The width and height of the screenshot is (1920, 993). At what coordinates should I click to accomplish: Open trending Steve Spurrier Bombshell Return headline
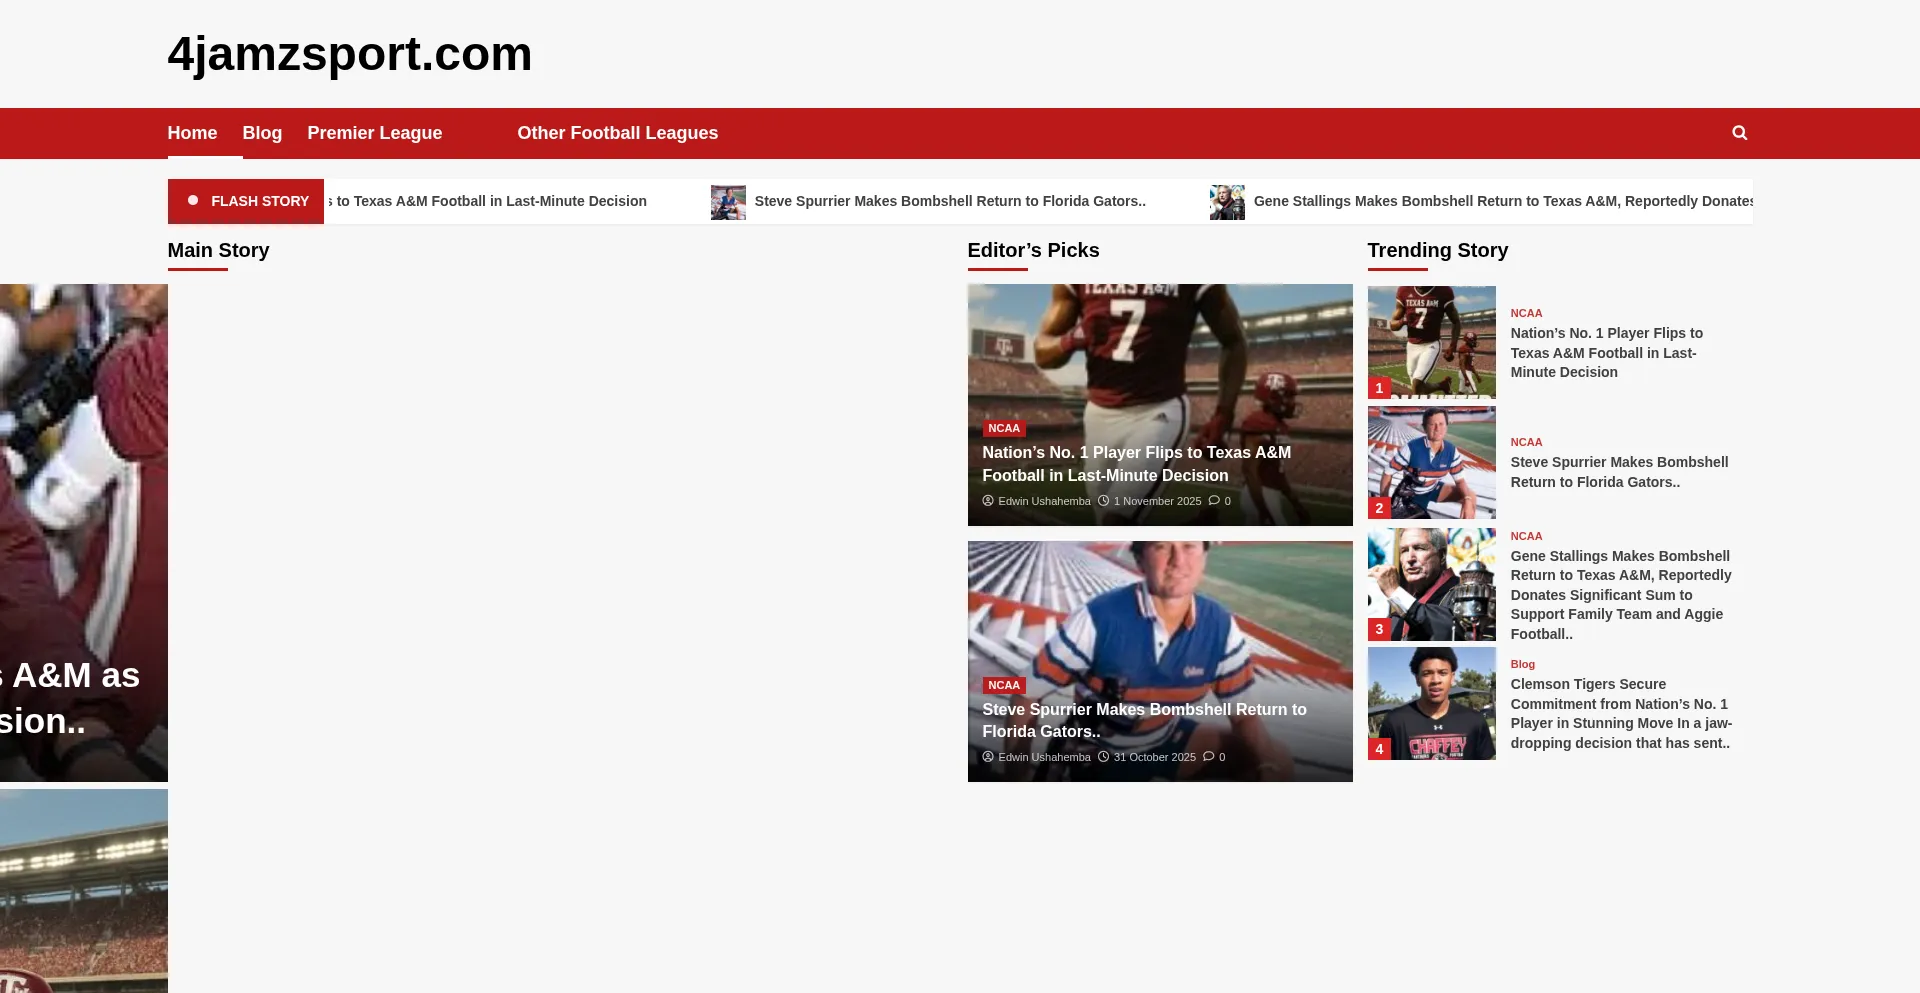[1618, 472]
